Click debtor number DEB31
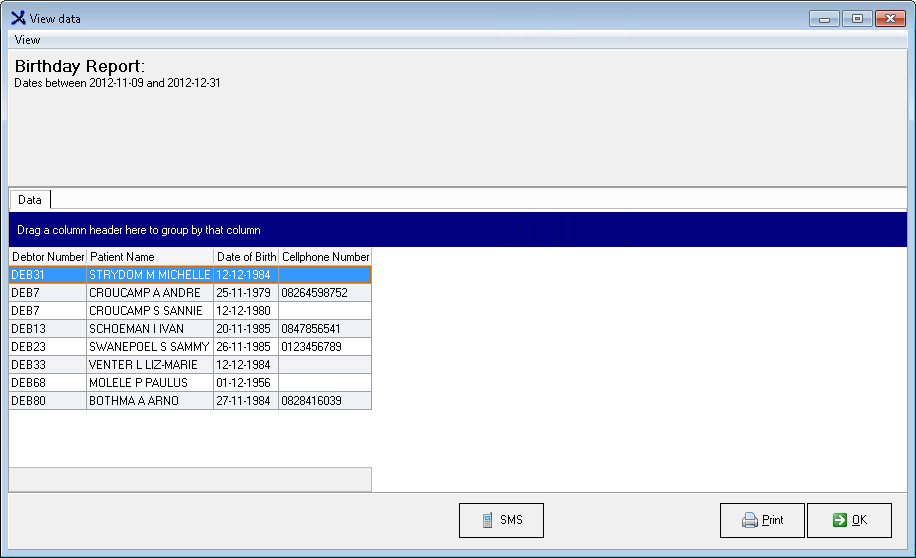916x558 pixels. click(x=47, y=275)
